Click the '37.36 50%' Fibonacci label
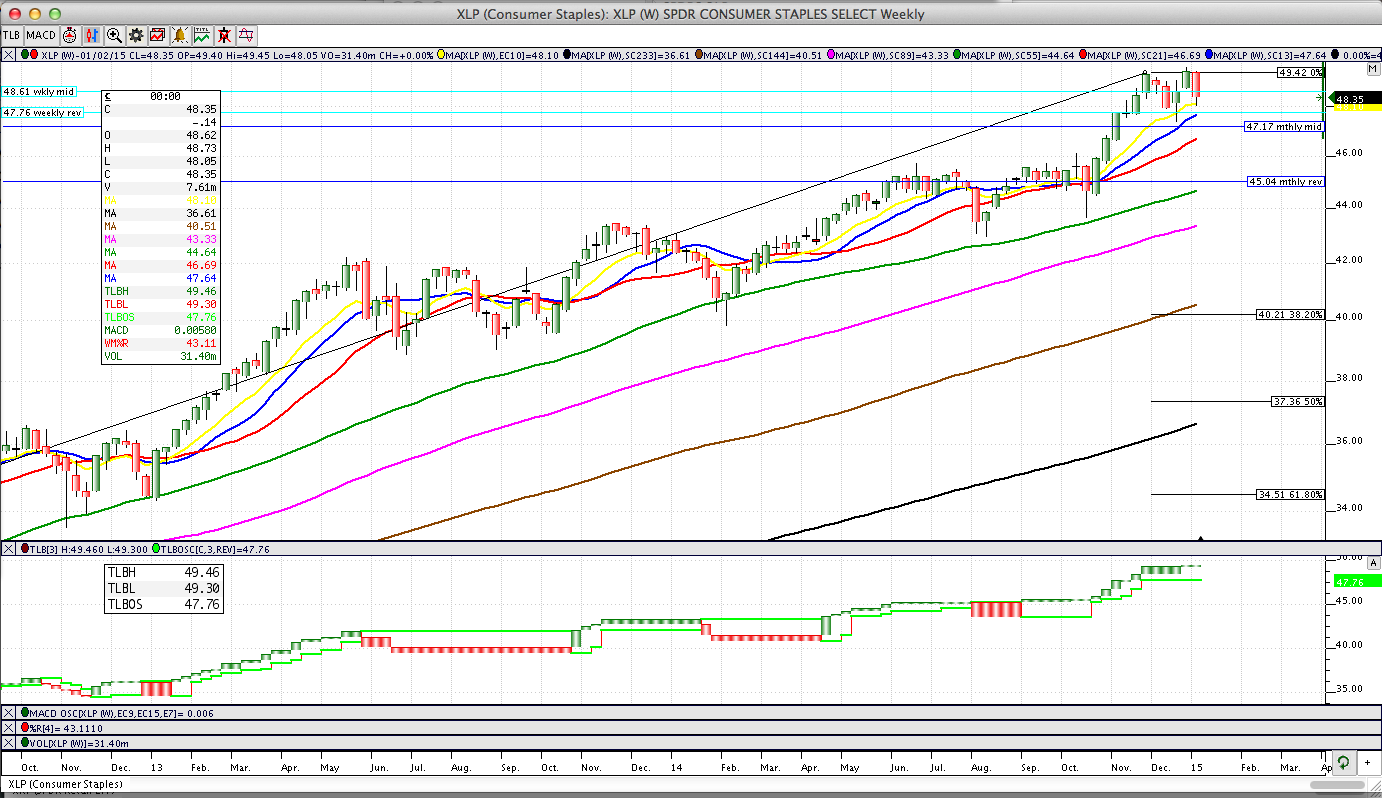 pyautogui.click(x=1298, y=401)
